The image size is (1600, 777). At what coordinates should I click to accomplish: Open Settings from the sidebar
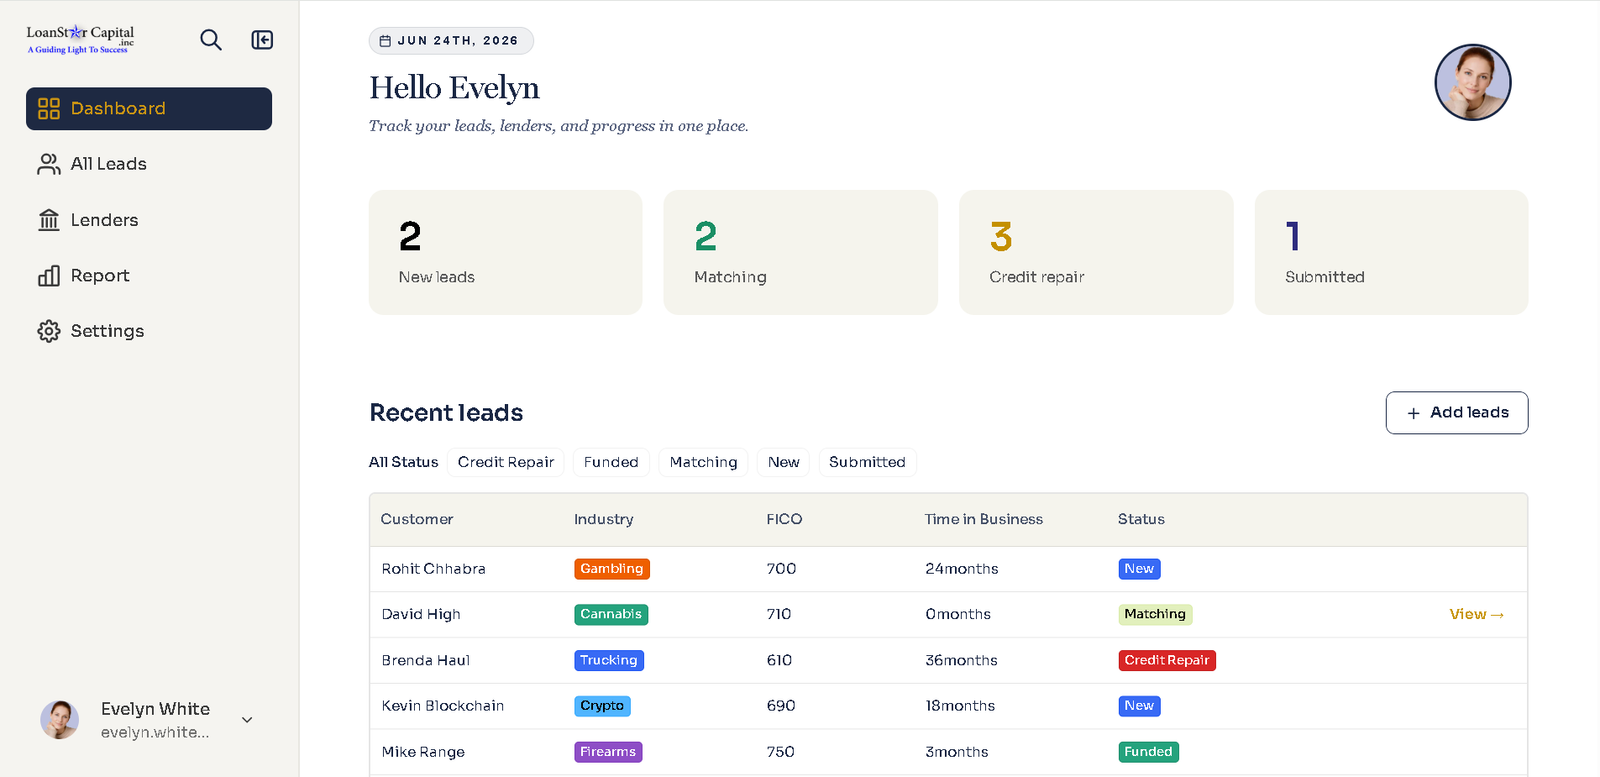click(149, 331)
